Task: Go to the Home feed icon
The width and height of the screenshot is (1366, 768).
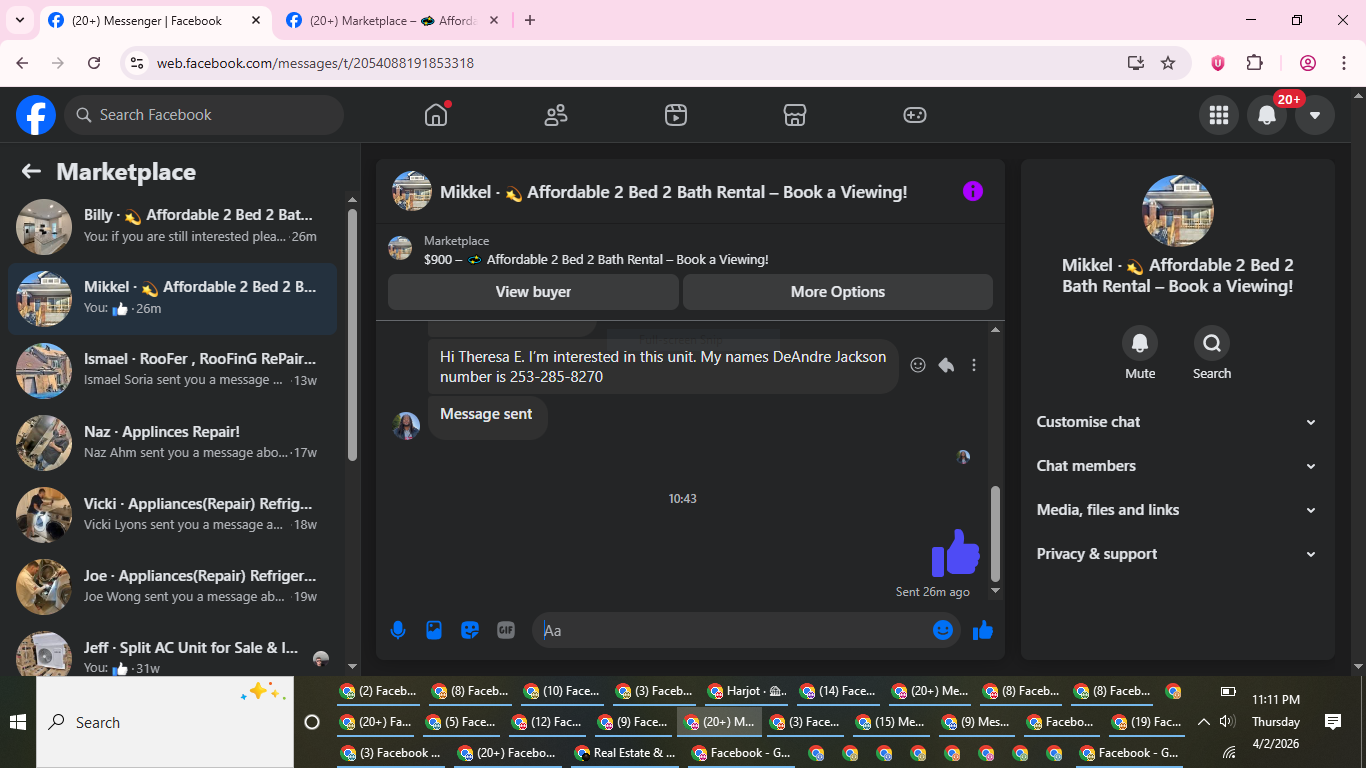Action: [x=436, y=115]
